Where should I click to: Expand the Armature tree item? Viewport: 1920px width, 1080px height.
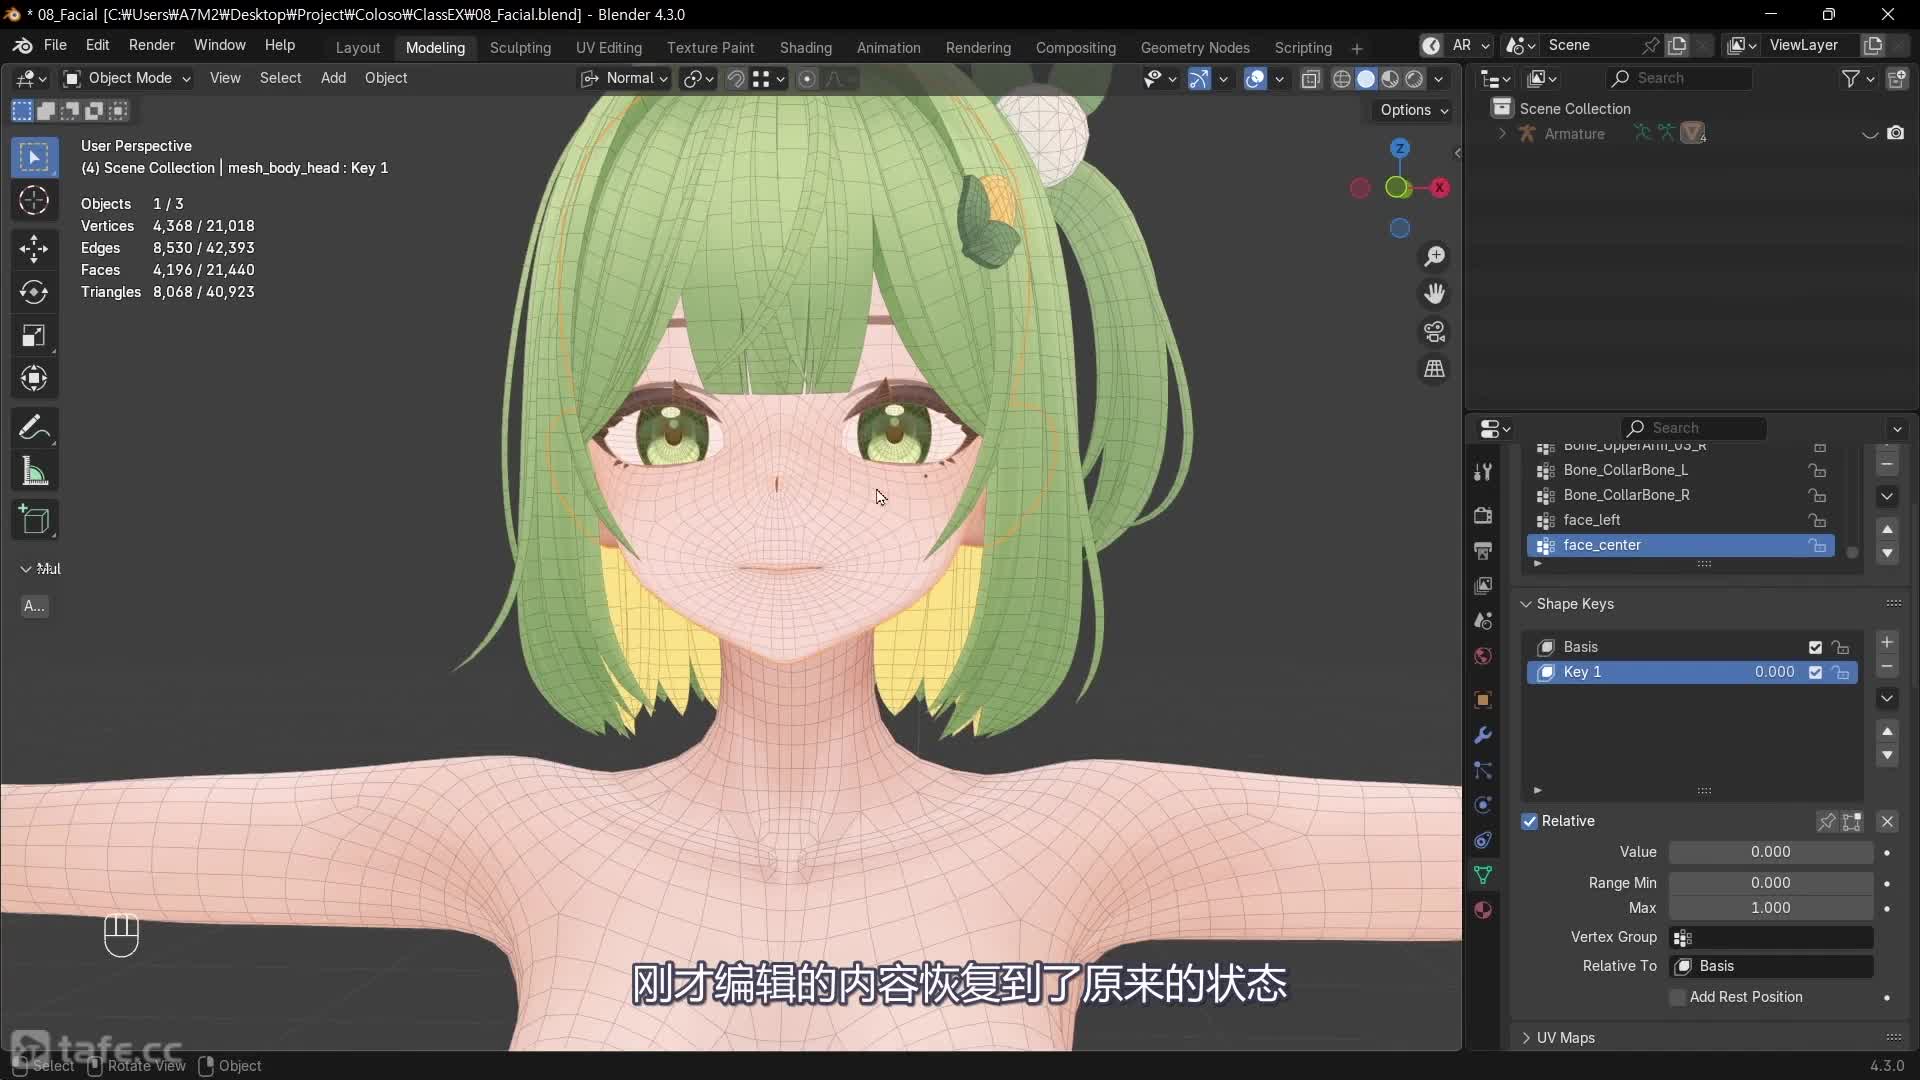click(1501, 133)
